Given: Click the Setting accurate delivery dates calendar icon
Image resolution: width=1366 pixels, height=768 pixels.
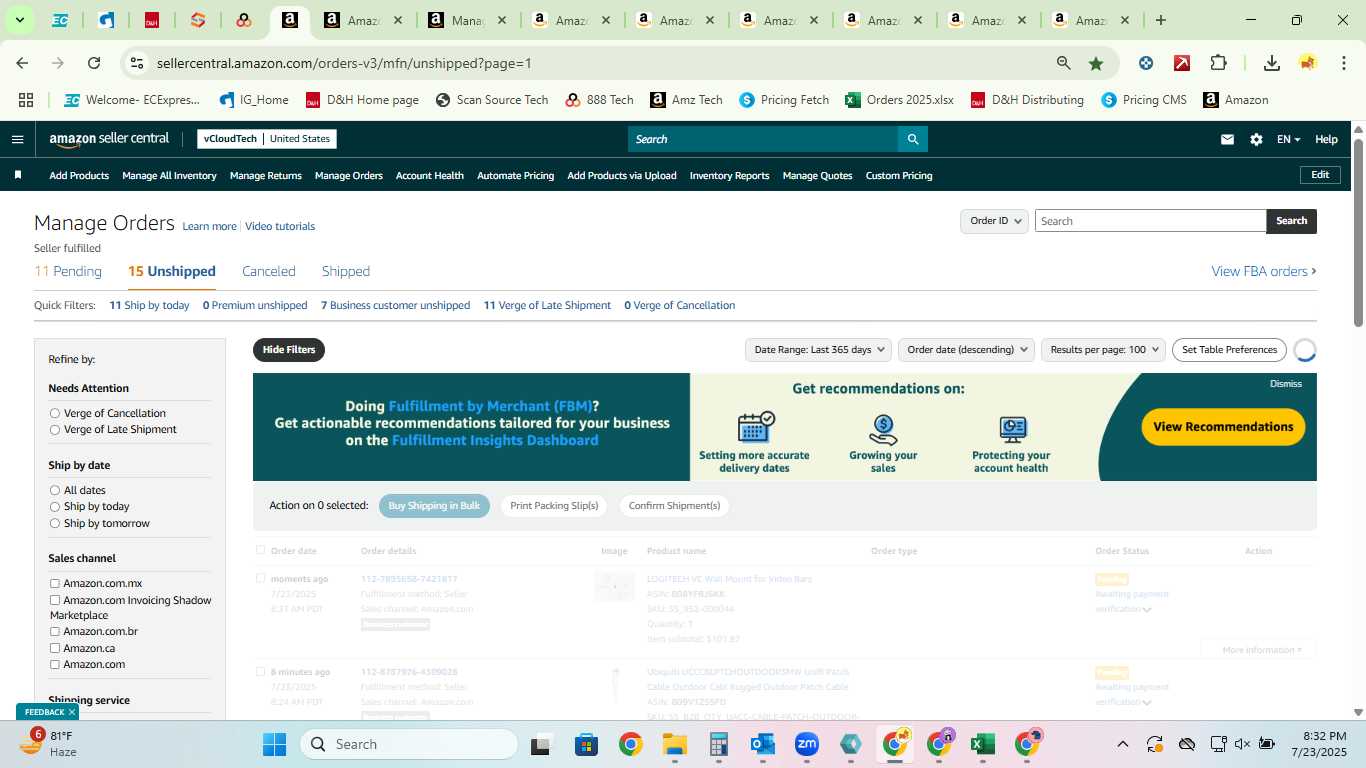Looking at the screenshot, I should pos(756,427).
